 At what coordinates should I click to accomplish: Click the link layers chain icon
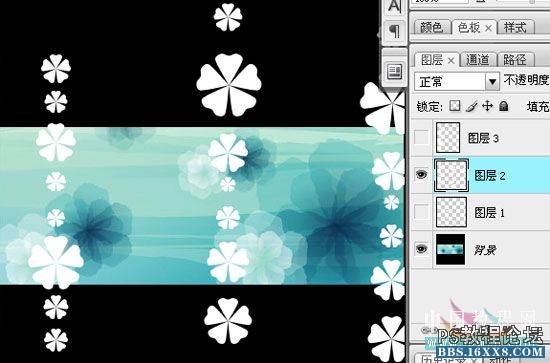coord(425,329)
